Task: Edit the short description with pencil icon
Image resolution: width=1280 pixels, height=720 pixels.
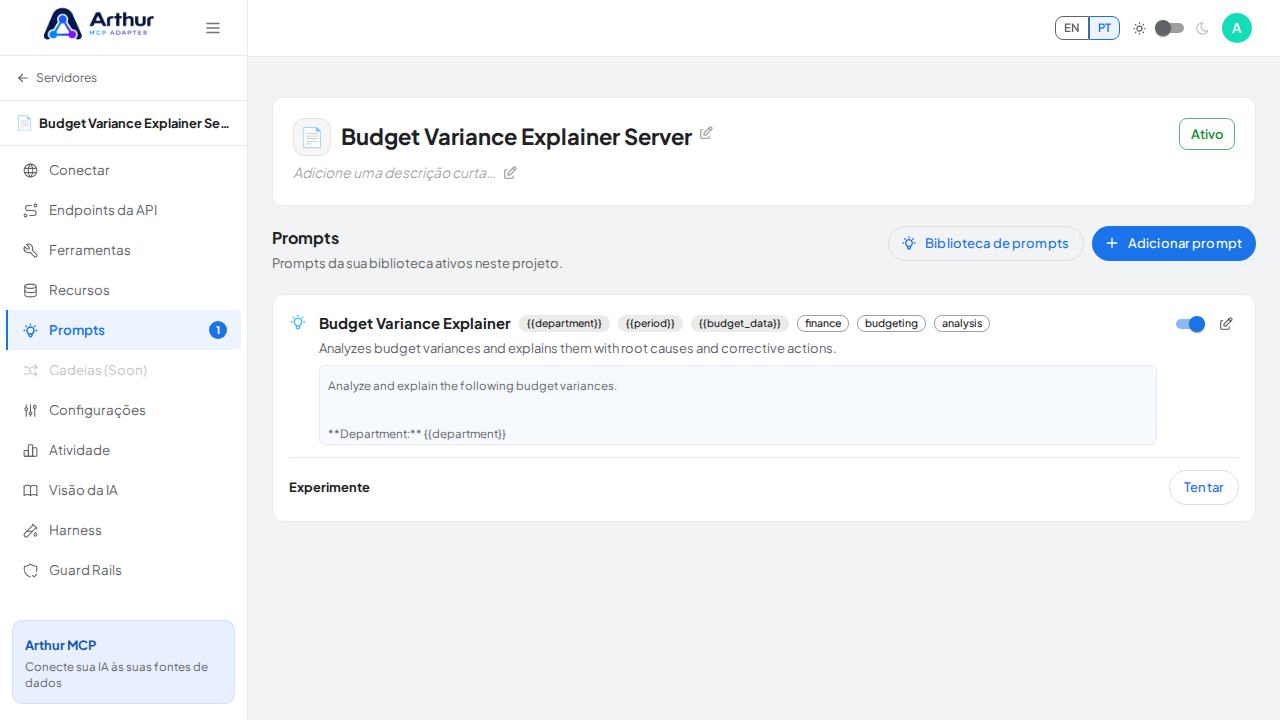Action: point(510,173)
